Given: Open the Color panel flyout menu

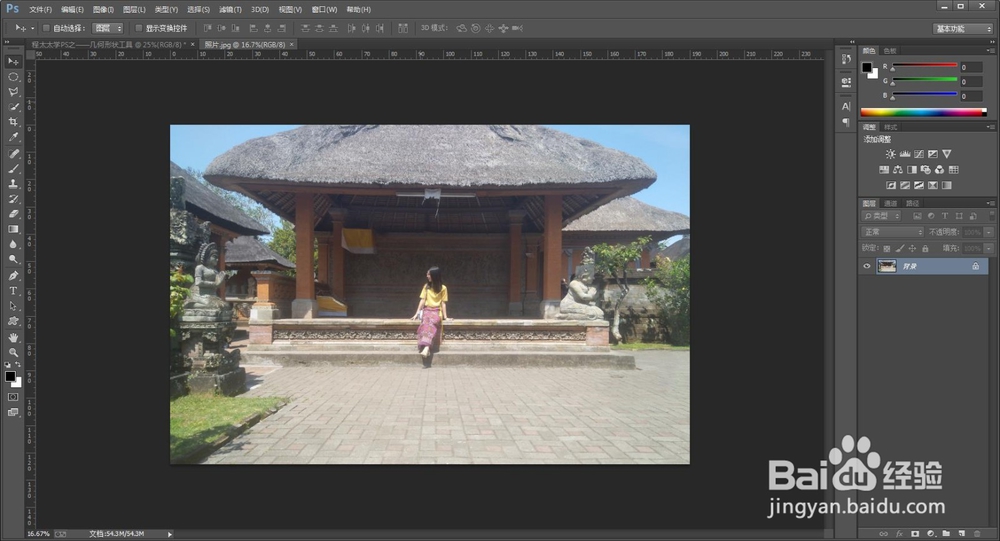Looking at the screenshot, I should click(x=990, y=50).
